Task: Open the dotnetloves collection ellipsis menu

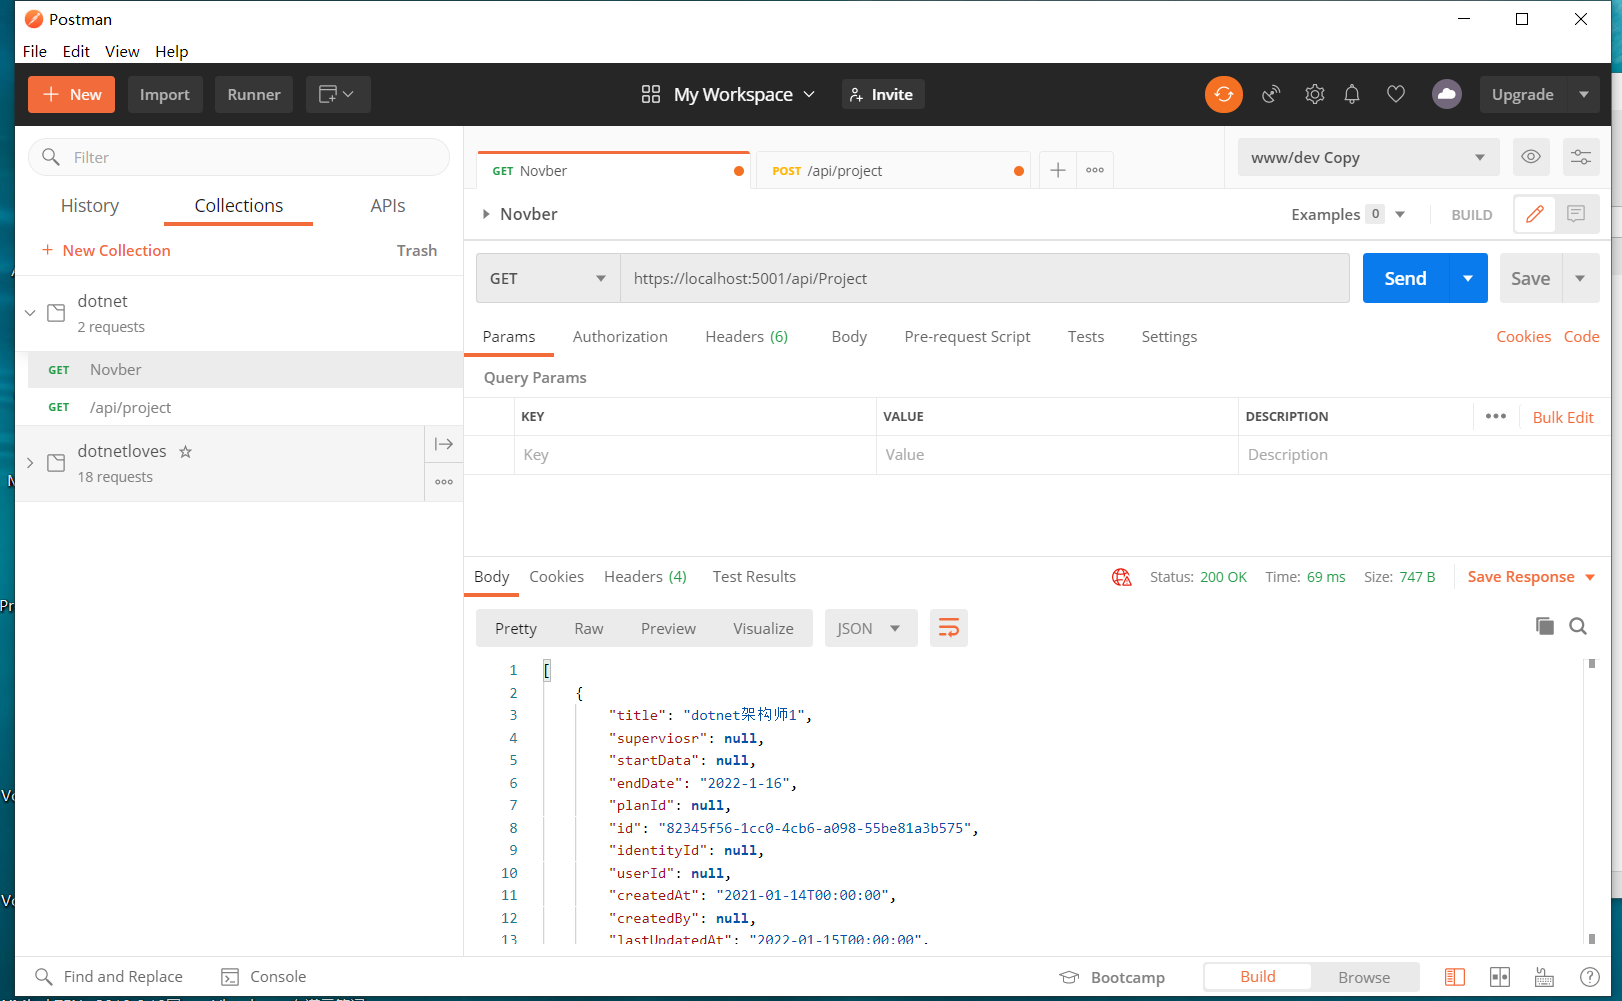Action: tap(444, 482)
